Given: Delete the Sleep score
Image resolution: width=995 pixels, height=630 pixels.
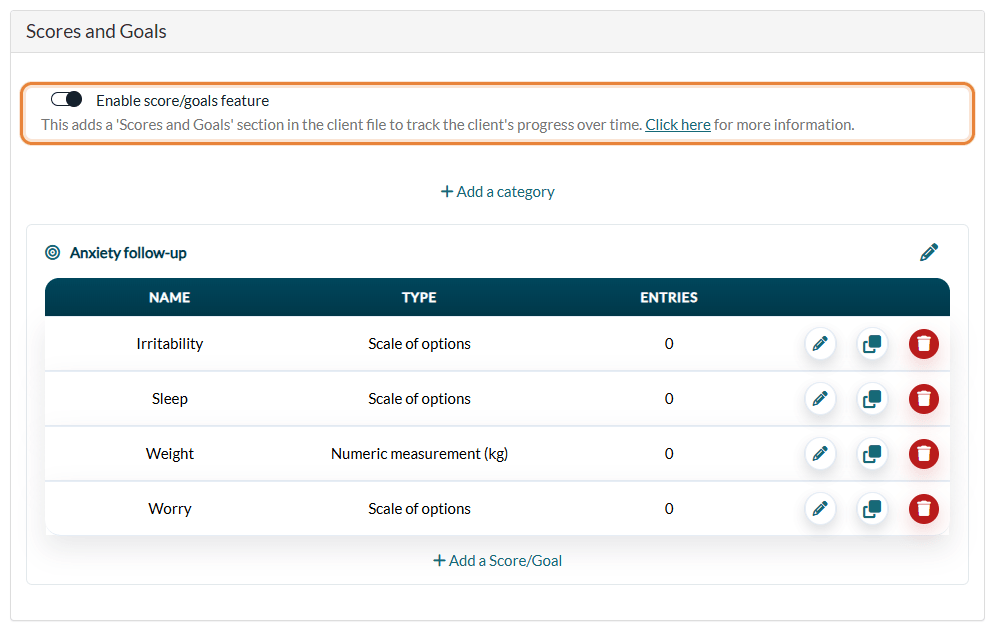Looking at the screenshot, I should (x=923, y=399).
